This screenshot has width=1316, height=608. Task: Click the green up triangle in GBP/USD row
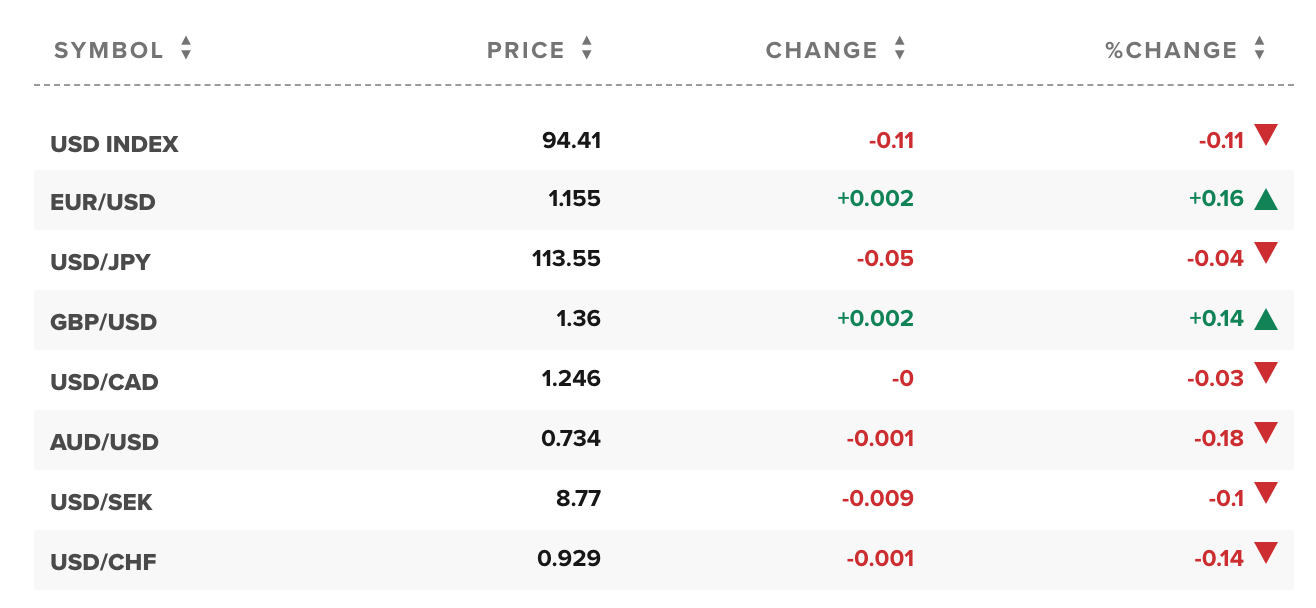tap(1266, 319)
